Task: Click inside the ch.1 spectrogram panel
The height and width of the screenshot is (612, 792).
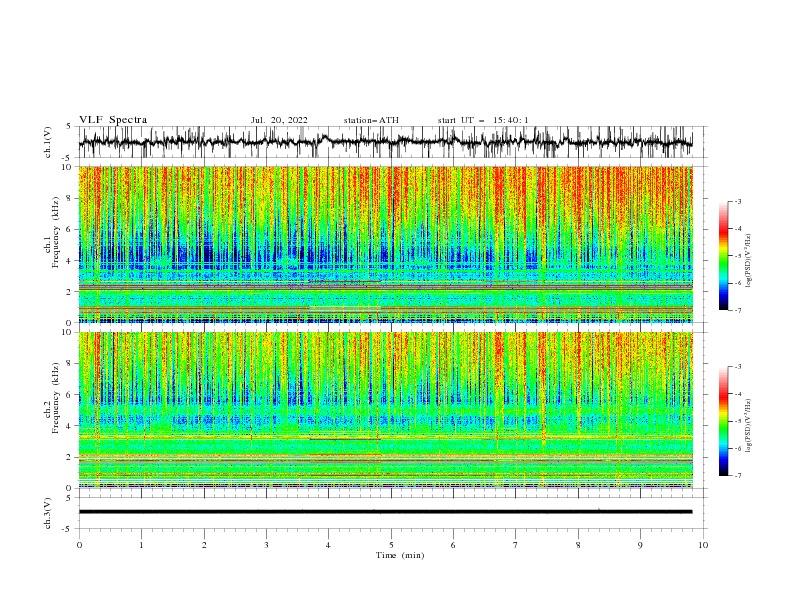Action: click(x=385, y=244)
